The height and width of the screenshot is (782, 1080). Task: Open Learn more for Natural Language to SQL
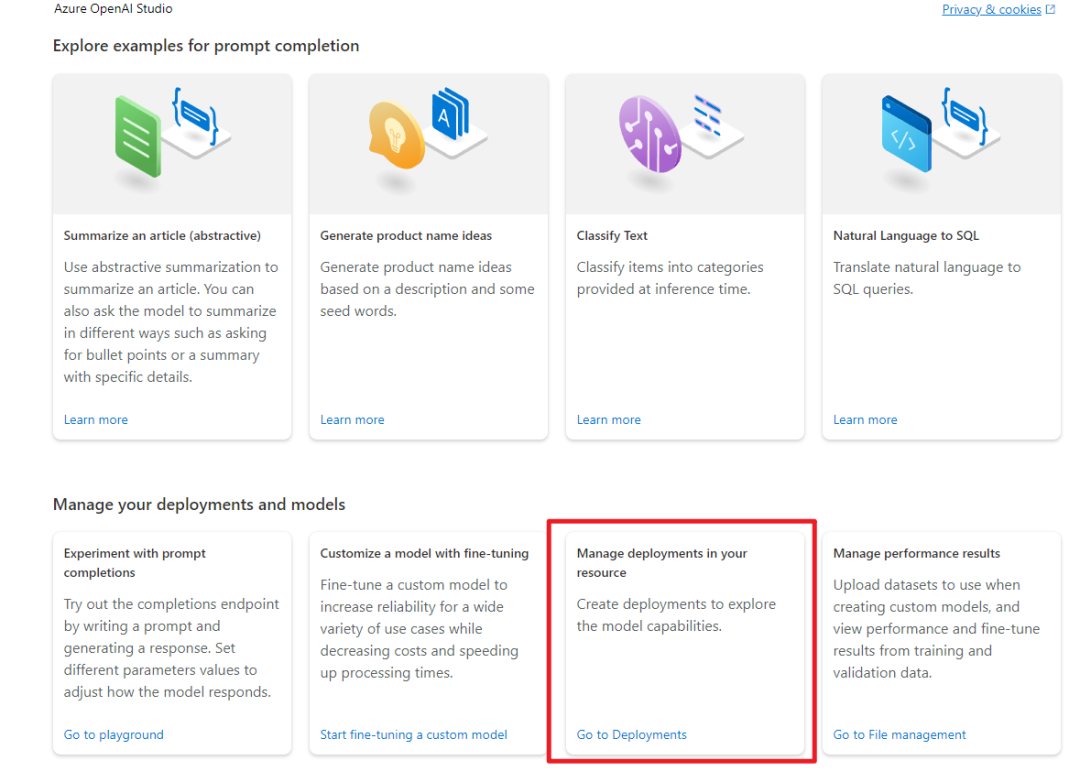(x=864, y=419)
